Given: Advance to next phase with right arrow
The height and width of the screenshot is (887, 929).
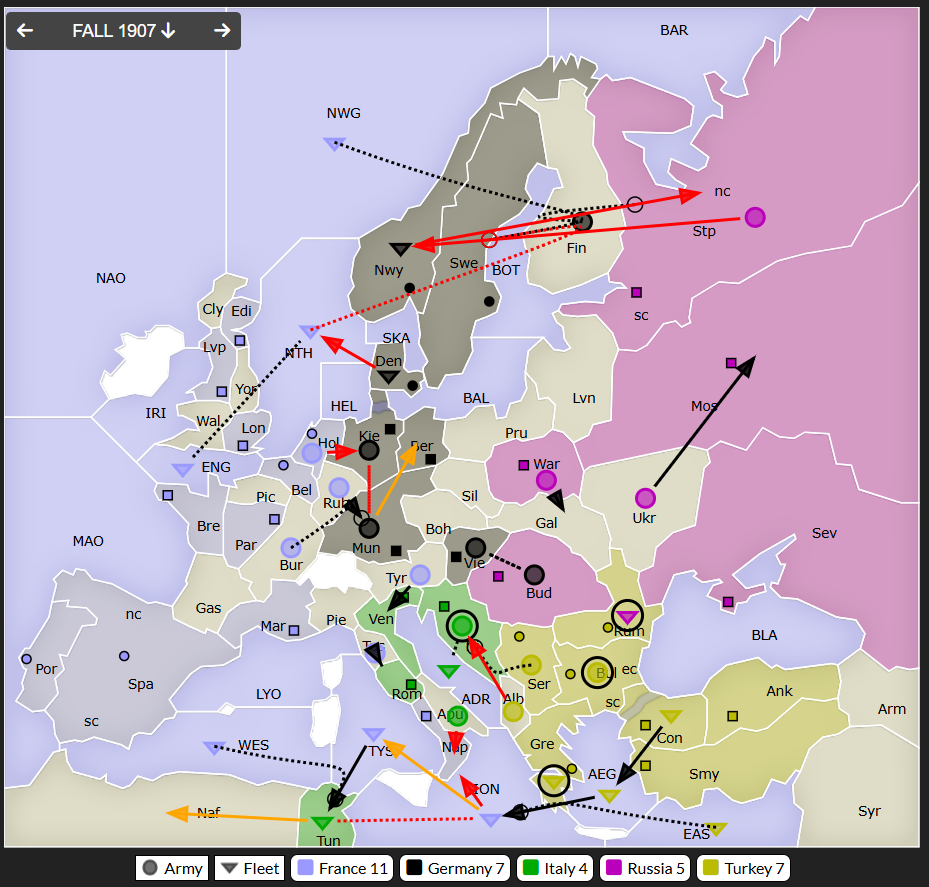Looking at the screenshot, I should 222,30.
